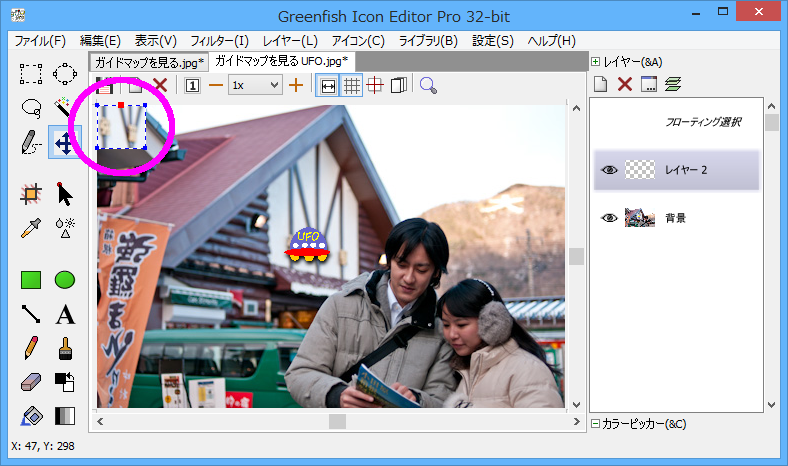This screenshot has width=788, height=466.
Task: Select the rectangle selection tool
Action: 31,73
